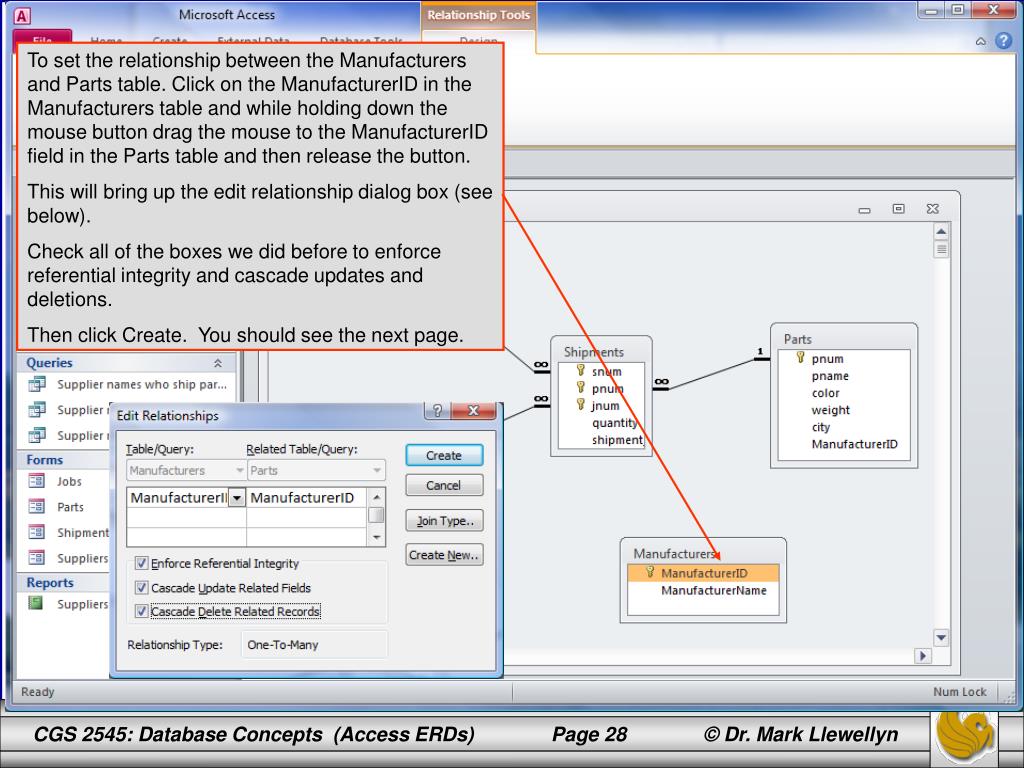Click the Create New.. button

(x=444, y=555)
